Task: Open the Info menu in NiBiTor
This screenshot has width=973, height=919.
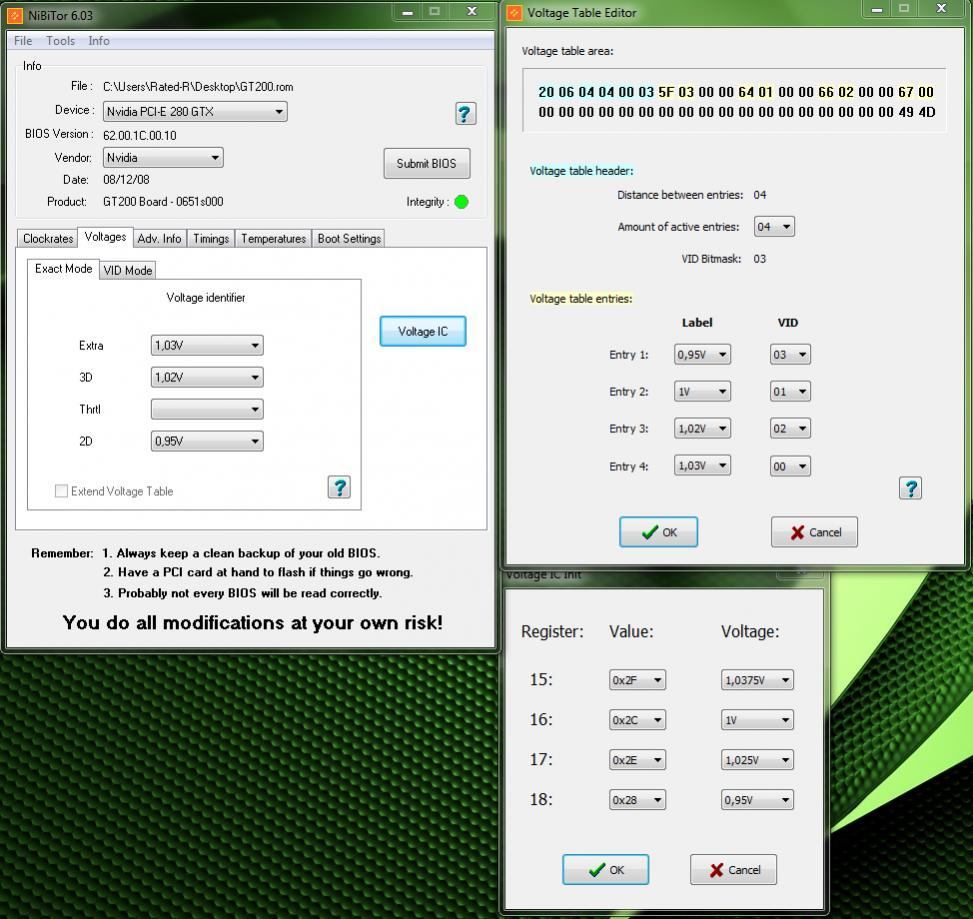Action: tap(99, 41)
